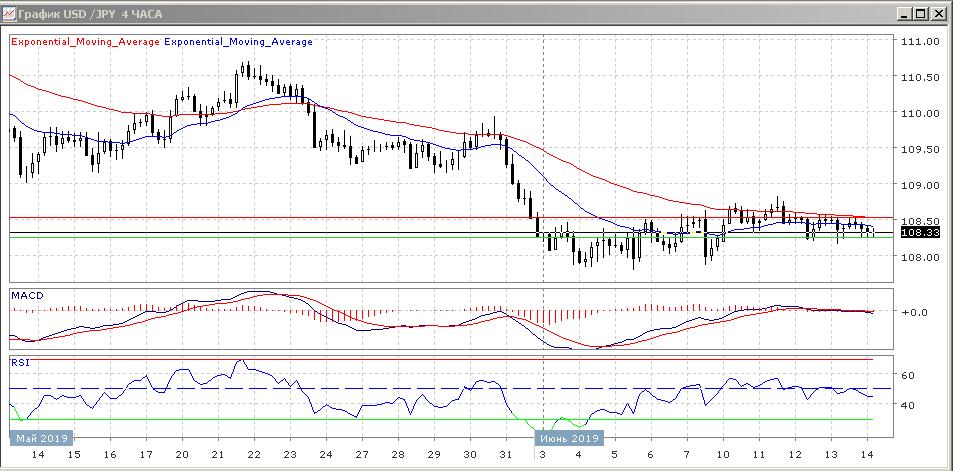Minimize the USD/JPY chart window

[904, 14]
